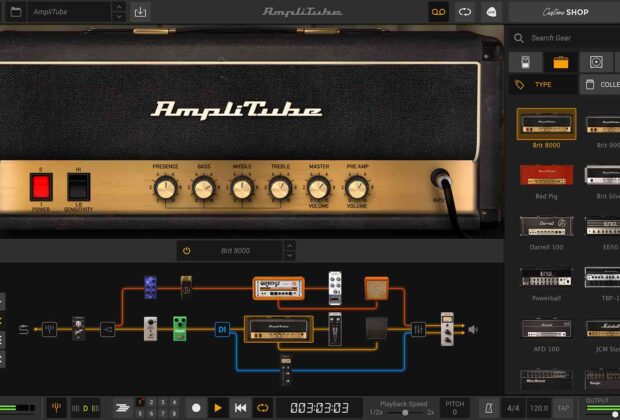Open the Brit 8000 model selector
Screen dimensions: 620x420
pyautogui.click(x=235, y=251)
